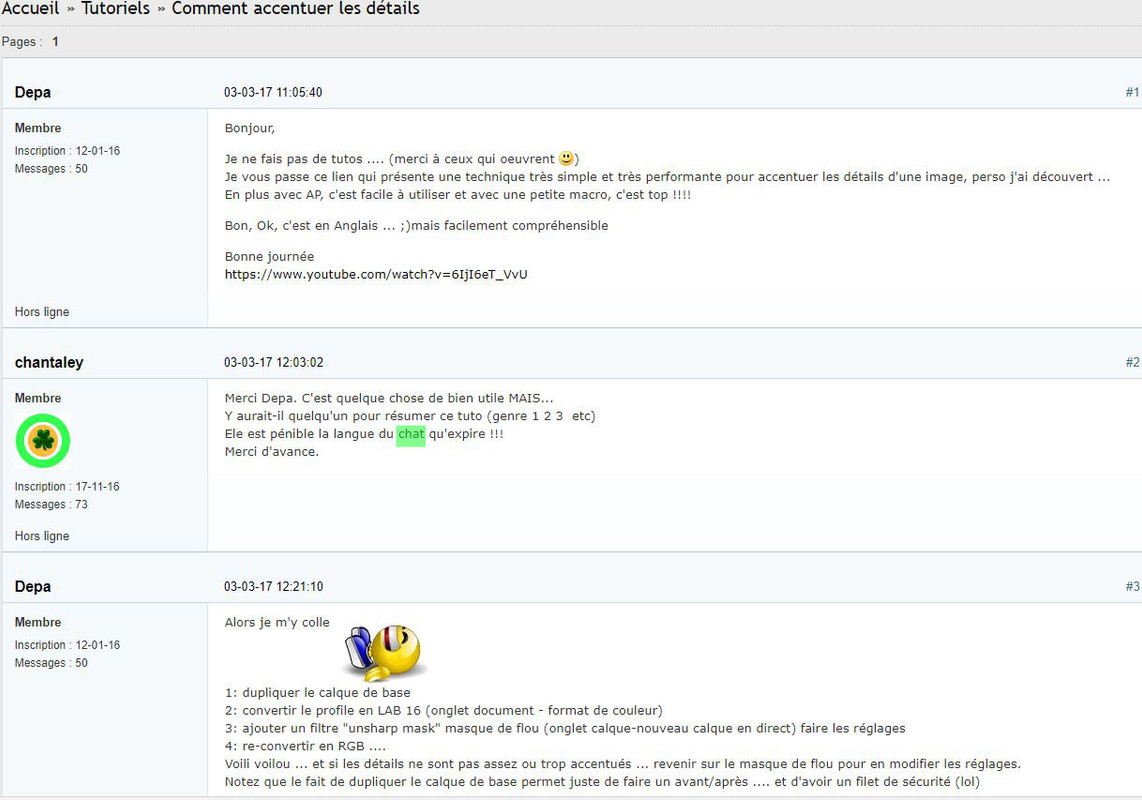Click Membre label under first Depa post
The width and height of the screenshot is (1142, 800).
pos(38,128)
